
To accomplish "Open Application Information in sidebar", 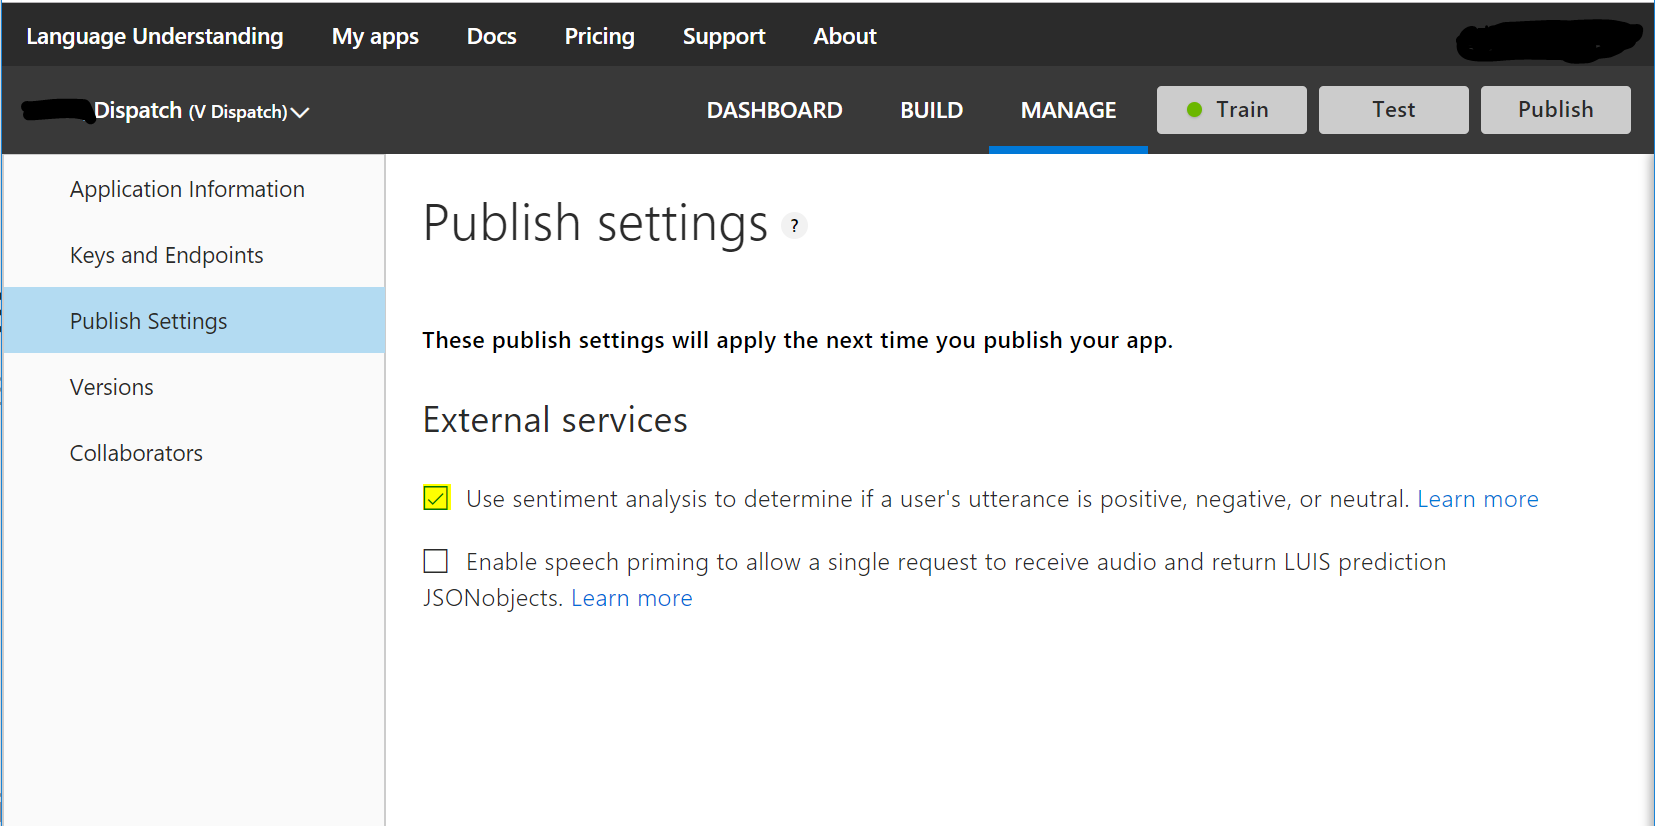I will click(x=194, y=189).
